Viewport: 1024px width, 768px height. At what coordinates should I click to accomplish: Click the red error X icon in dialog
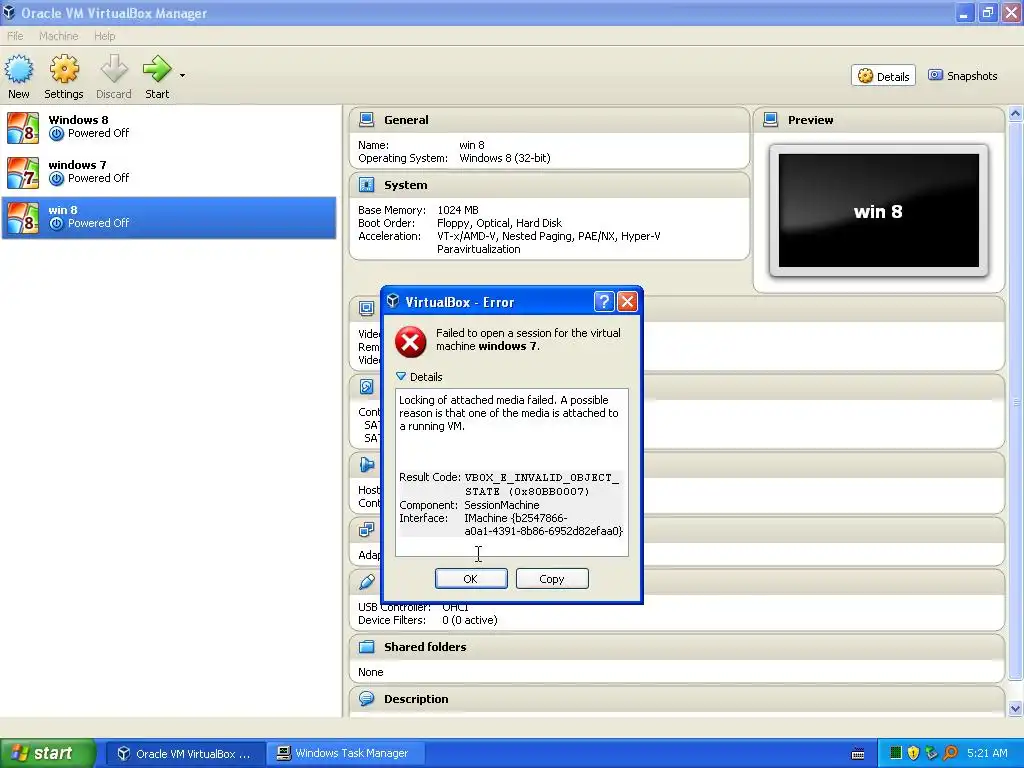point(411,342)
